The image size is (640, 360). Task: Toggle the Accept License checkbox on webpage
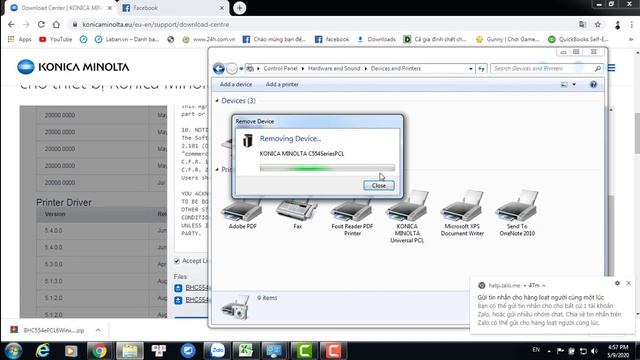point(177,261)
